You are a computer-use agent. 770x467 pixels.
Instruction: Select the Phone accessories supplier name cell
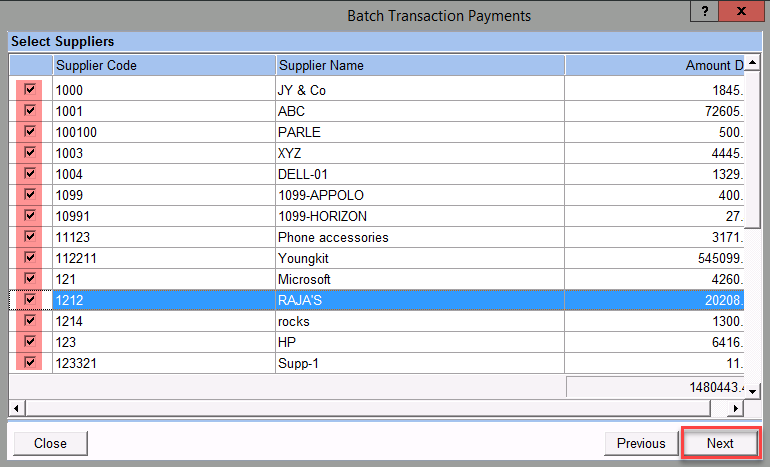(420, 237)
